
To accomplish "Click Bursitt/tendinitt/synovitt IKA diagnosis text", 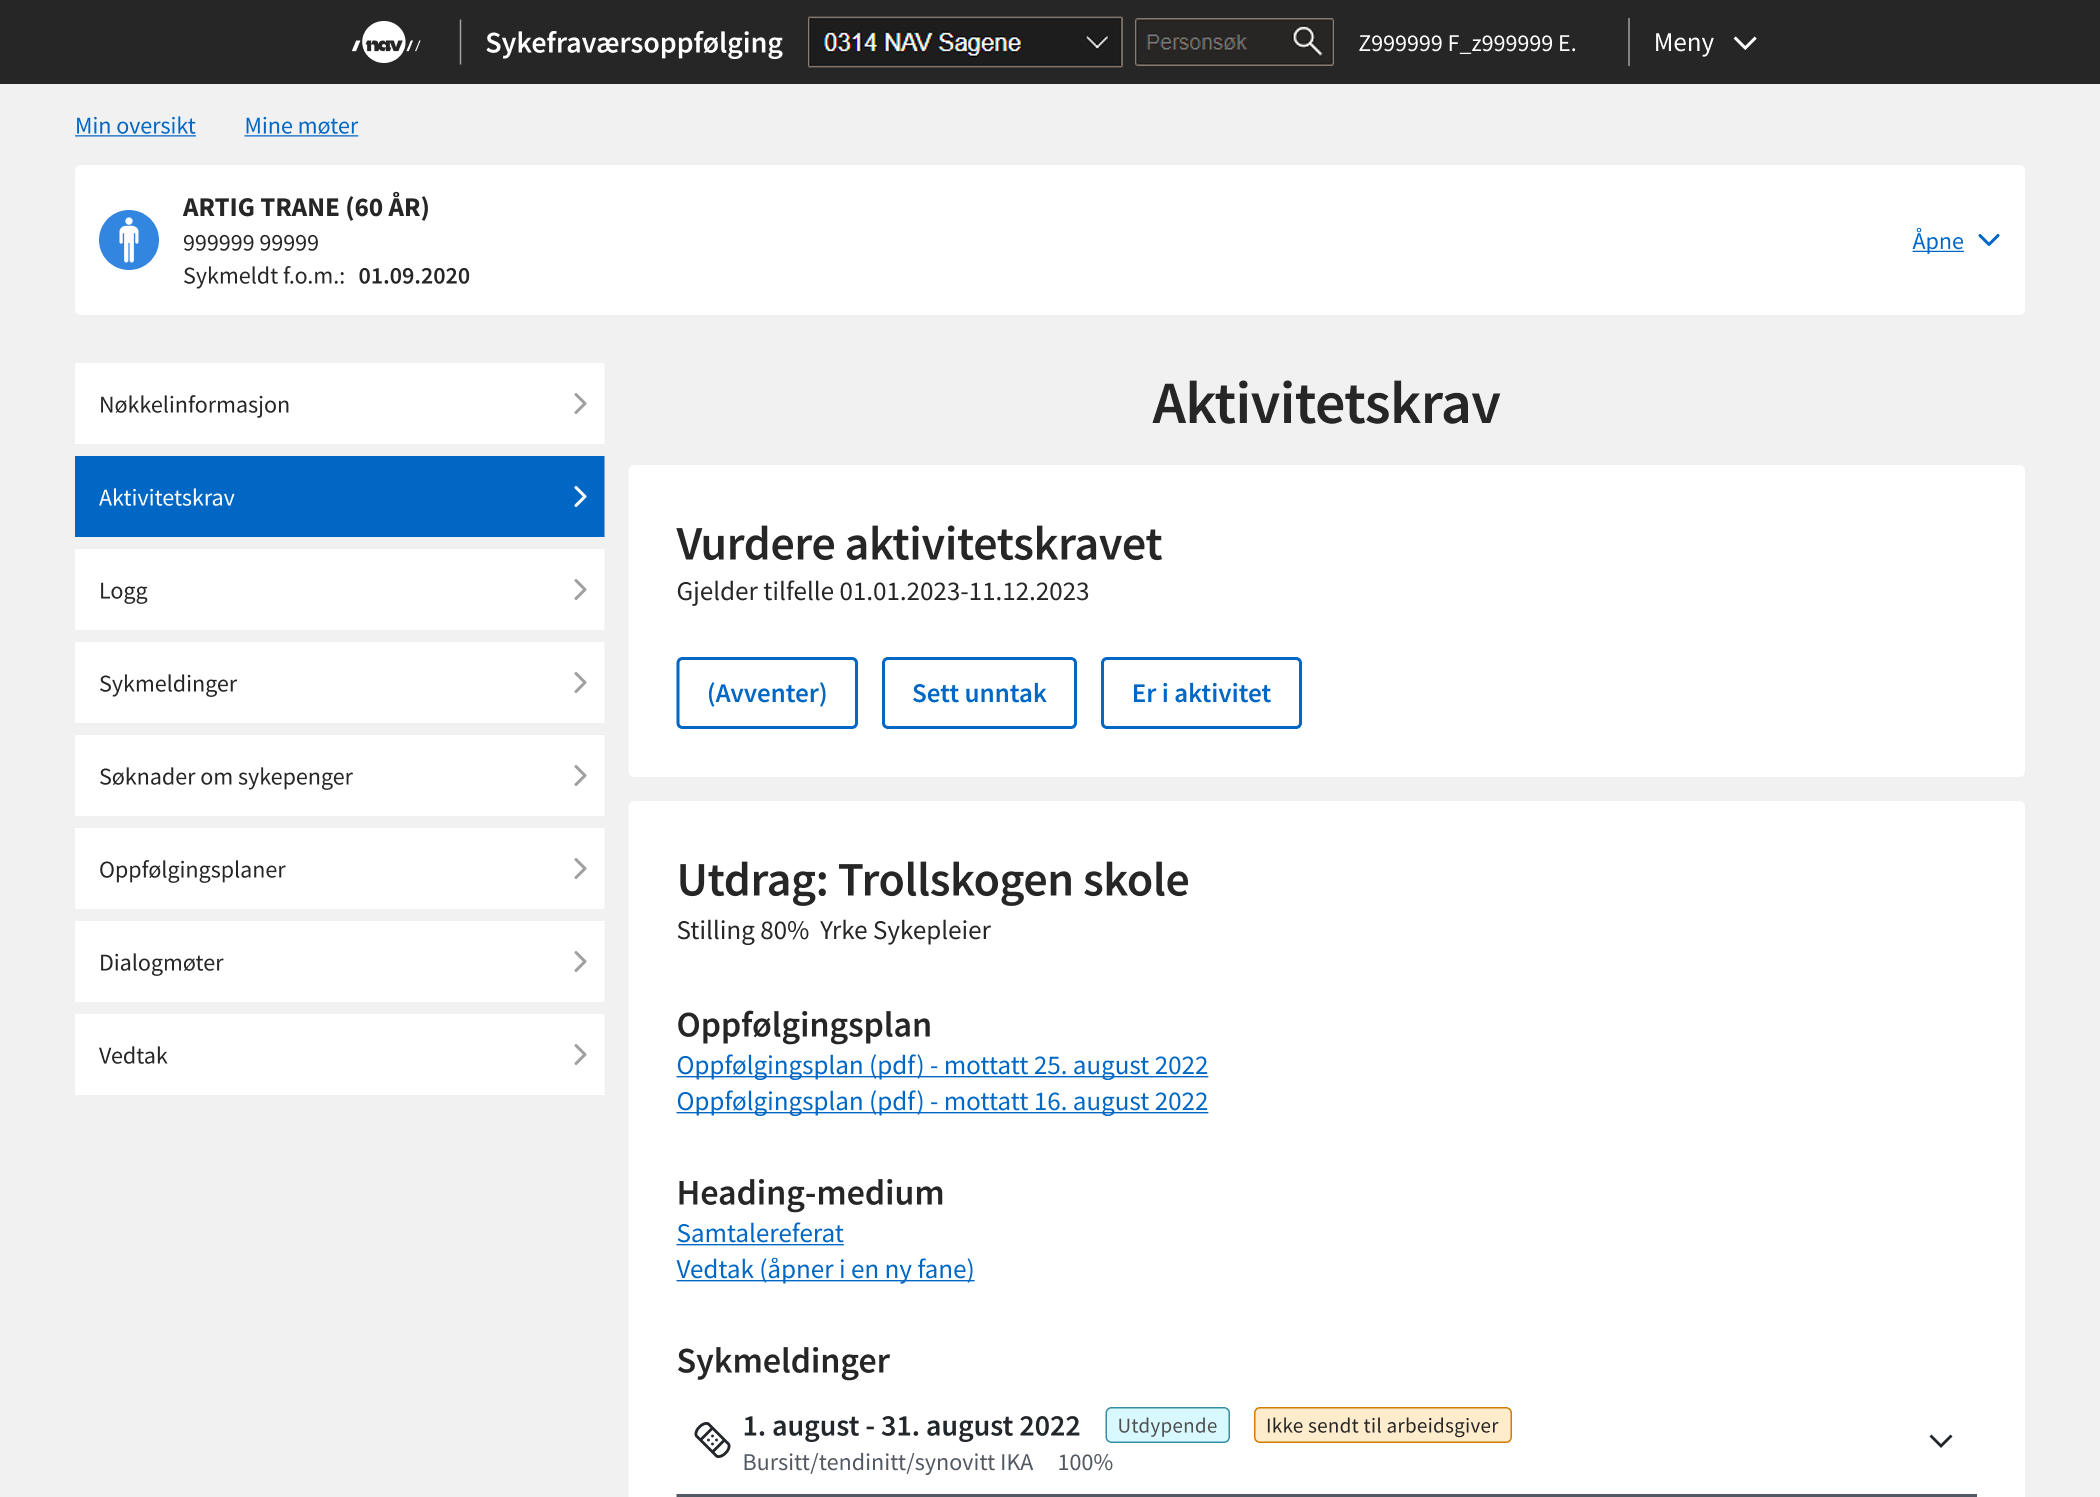I will pyautogui.click(x=888, y=1462).
